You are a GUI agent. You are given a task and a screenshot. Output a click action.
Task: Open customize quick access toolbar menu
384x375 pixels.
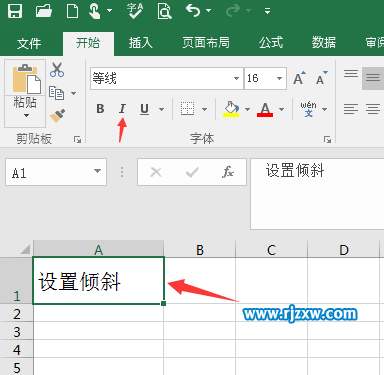click(x=267, y=11)
